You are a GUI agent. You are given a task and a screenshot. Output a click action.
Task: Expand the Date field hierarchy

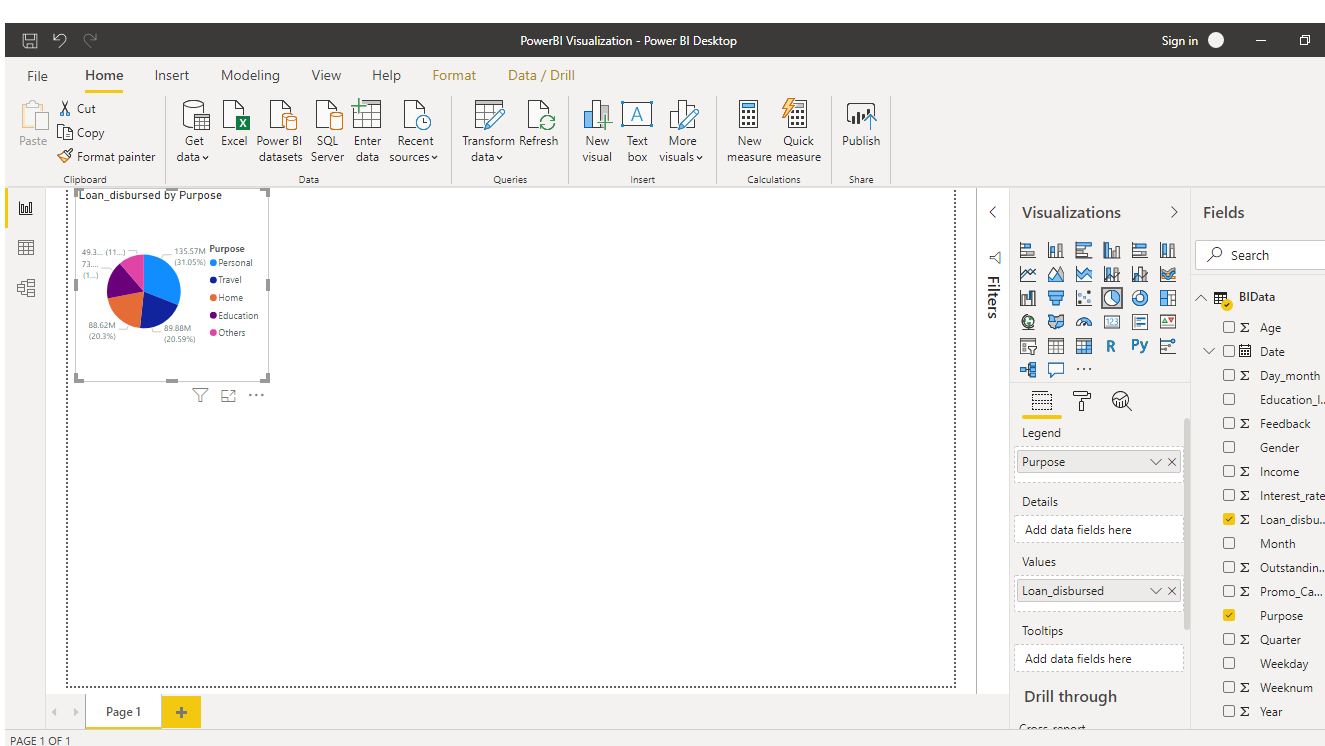click(x=1209, y=351)
